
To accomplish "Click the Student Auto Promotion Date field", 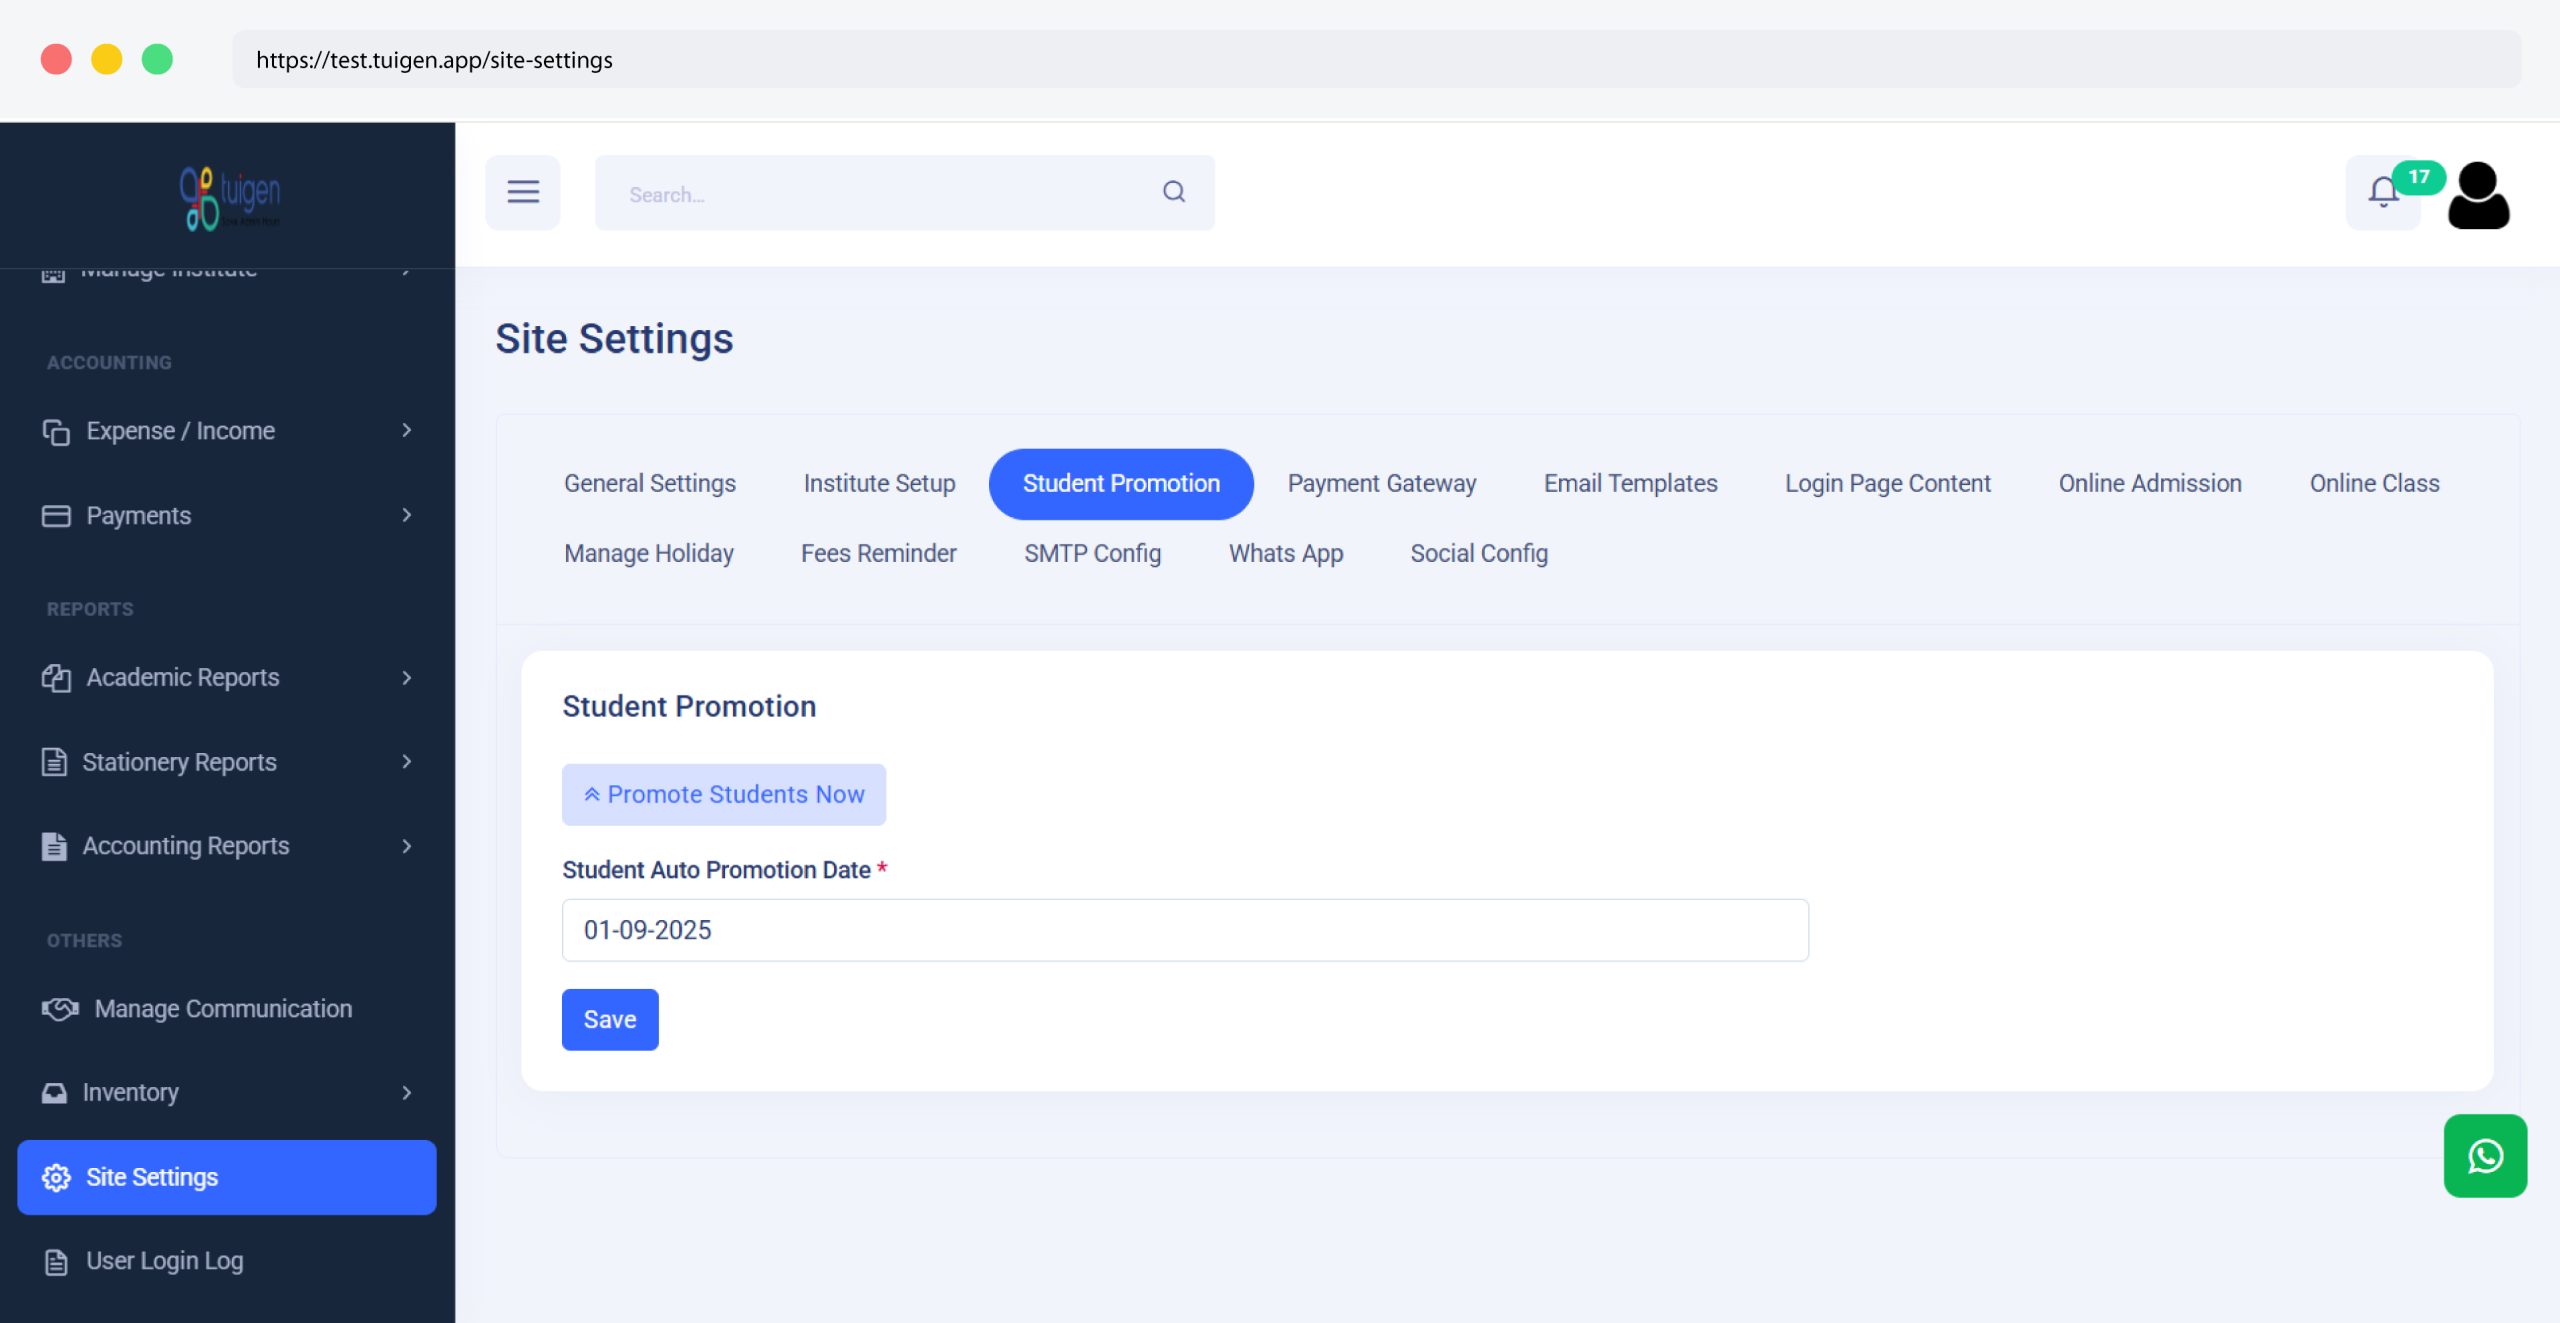I will pyautogui.click(x=1184, y=930).
